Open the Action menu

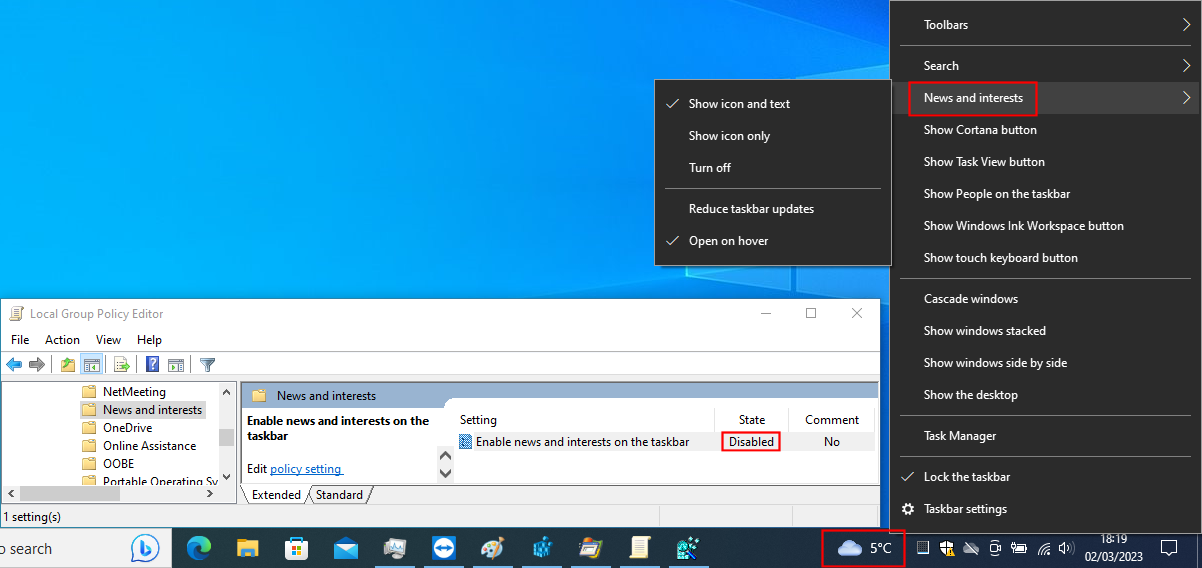pos(62,340)
